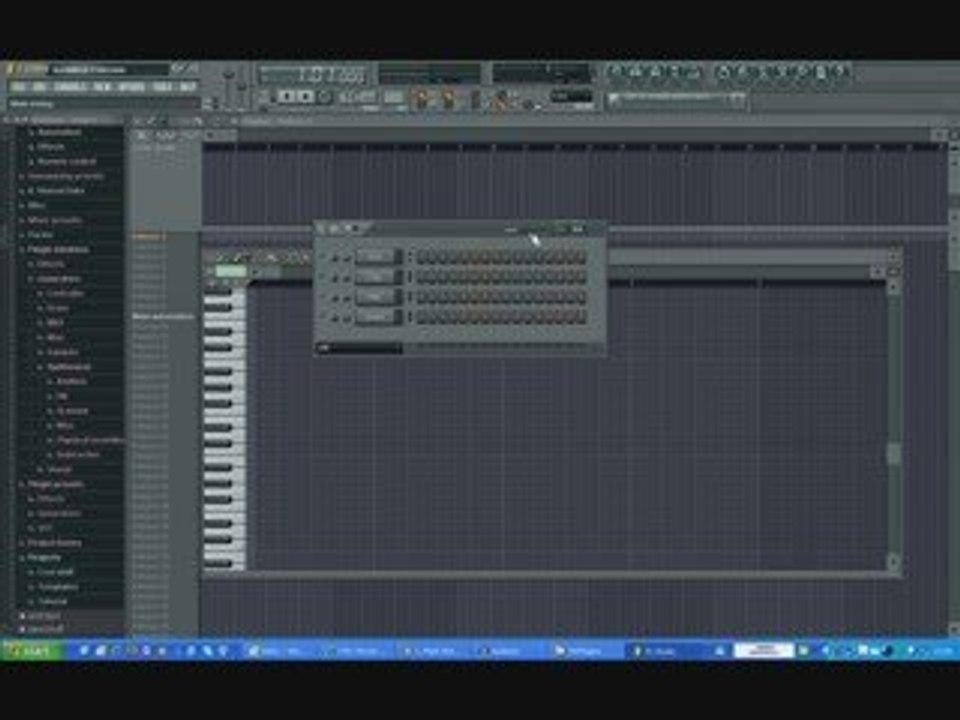960x720 pixels.
Task: Click the piano roll vertical scrollbar thumb
Action: 894,454
